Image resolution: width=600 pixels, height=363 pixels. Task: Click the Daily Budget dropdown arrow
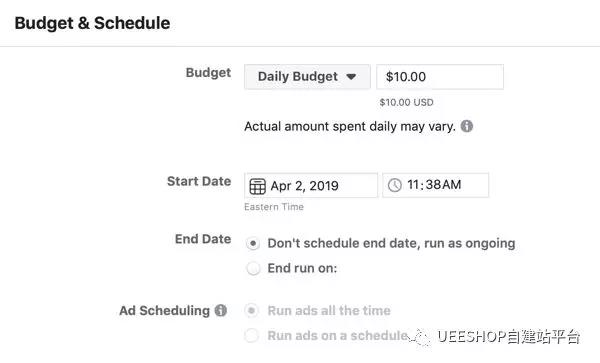(351, 77)
